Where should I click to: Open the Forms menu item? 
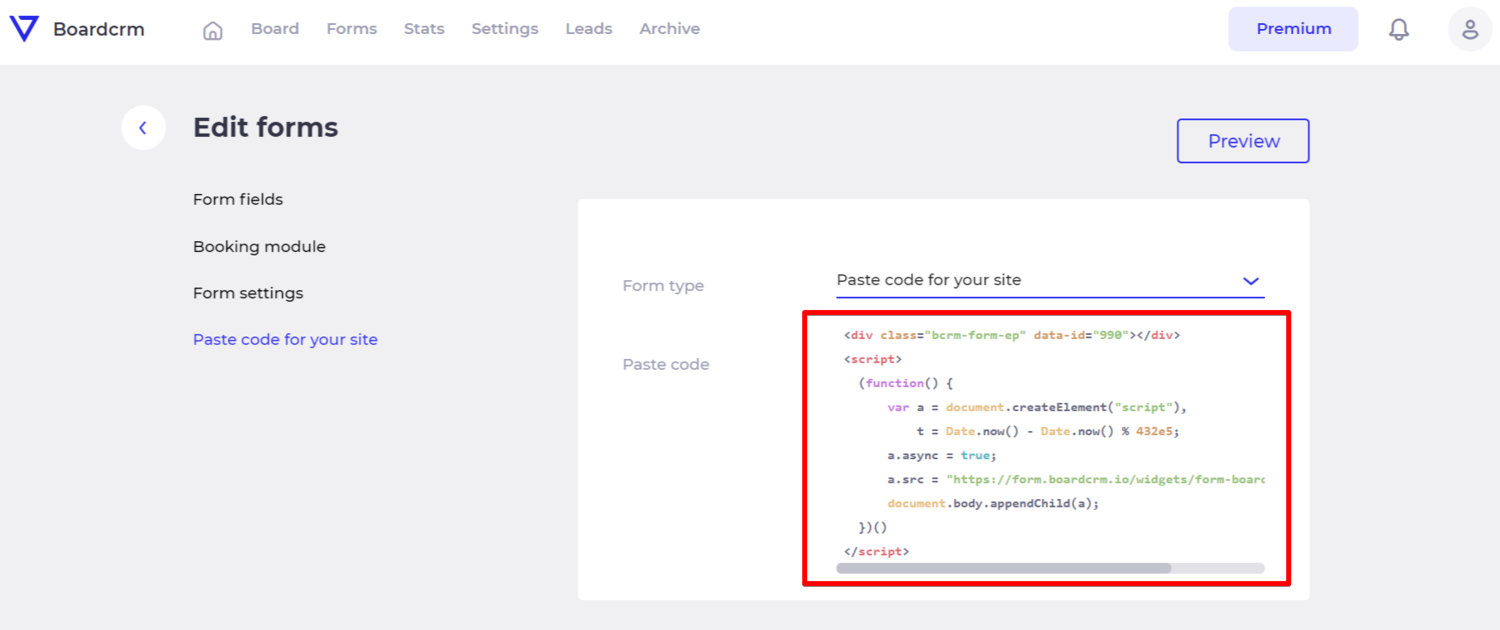(x=352, y=29)
